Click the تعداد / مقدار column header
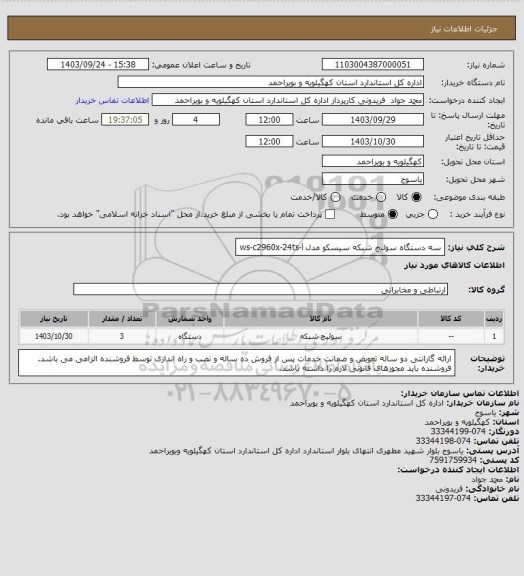 (122, 318)
